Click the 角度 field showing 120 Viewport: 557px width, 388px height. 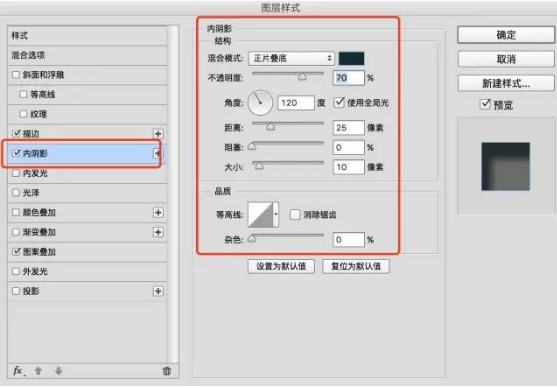coord(296,103)
